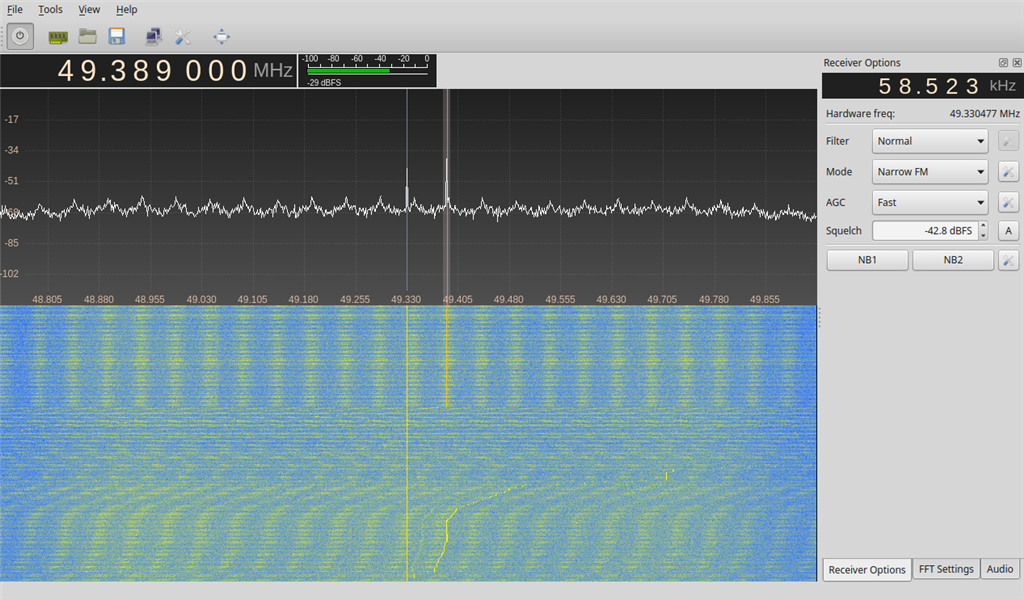Click the Squelch level input field
Image resolution: width=1024 pixels, height=600 pixels.
923,231
